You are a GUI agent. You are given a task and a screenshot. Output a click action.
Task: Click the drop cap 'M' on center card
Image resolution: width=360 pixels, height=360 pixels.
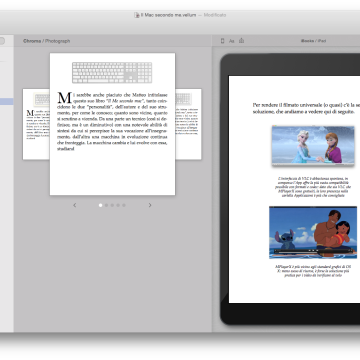(x=64, y=98)
